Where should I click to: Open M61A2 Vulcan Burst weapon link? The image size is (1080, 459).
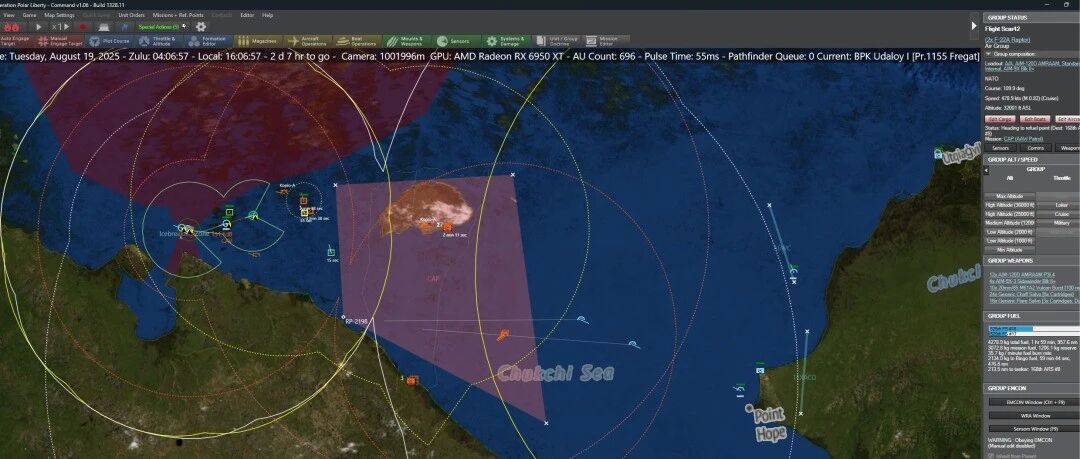click(1033, 287)
